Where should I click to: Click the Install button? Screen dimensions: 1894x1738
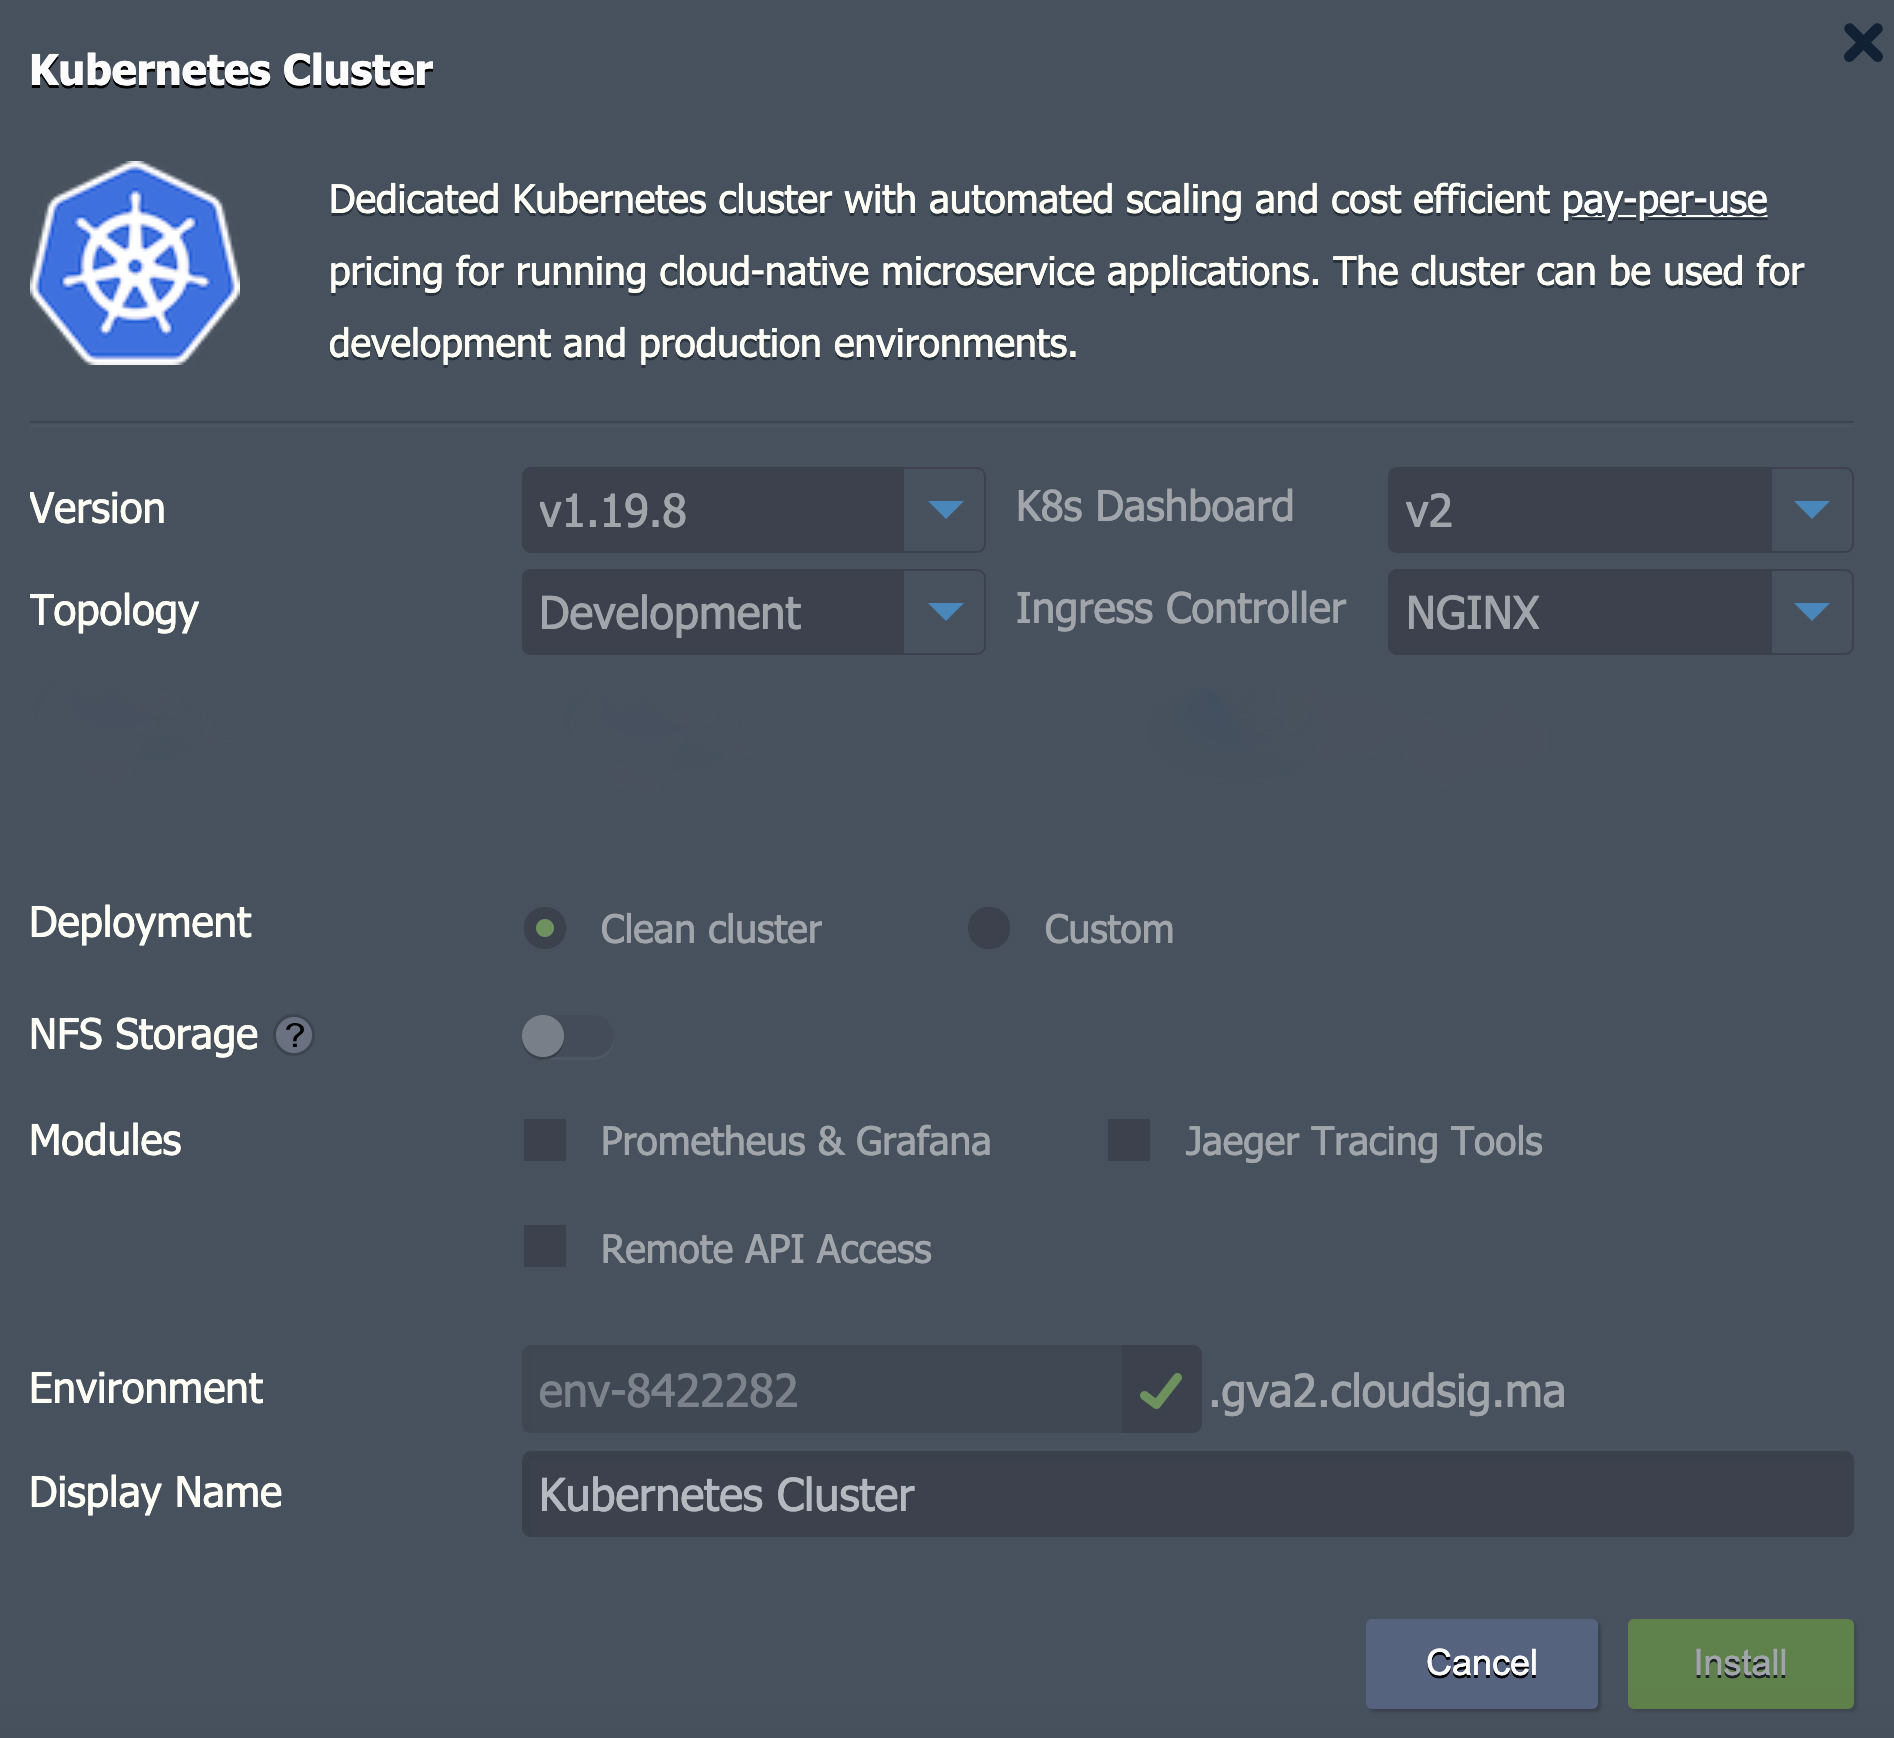(x=1740, y=1663)
